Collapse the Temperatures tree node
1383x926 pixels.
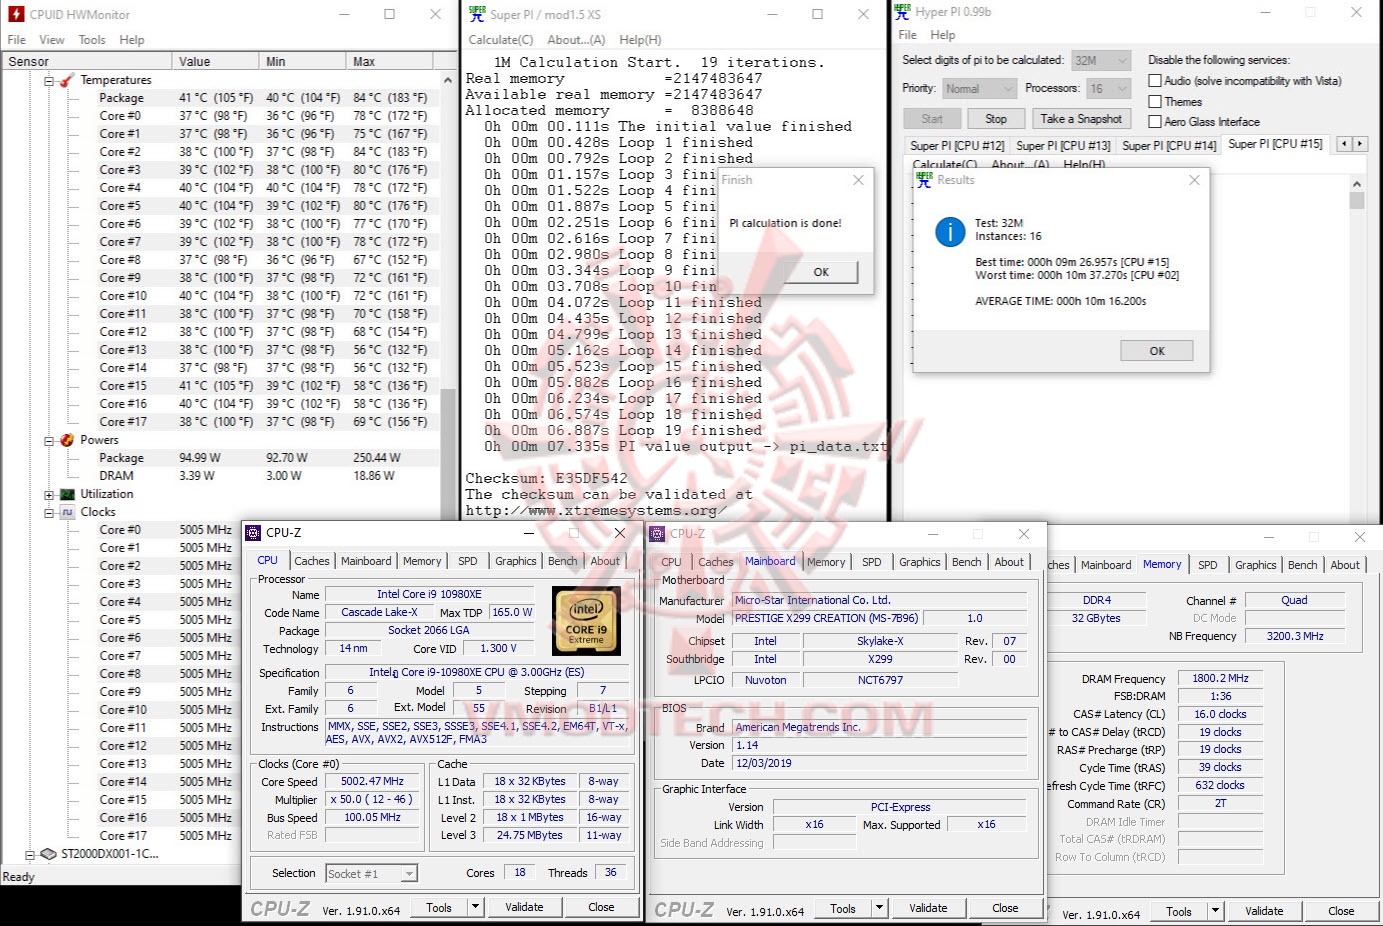(x=49, y=80)
